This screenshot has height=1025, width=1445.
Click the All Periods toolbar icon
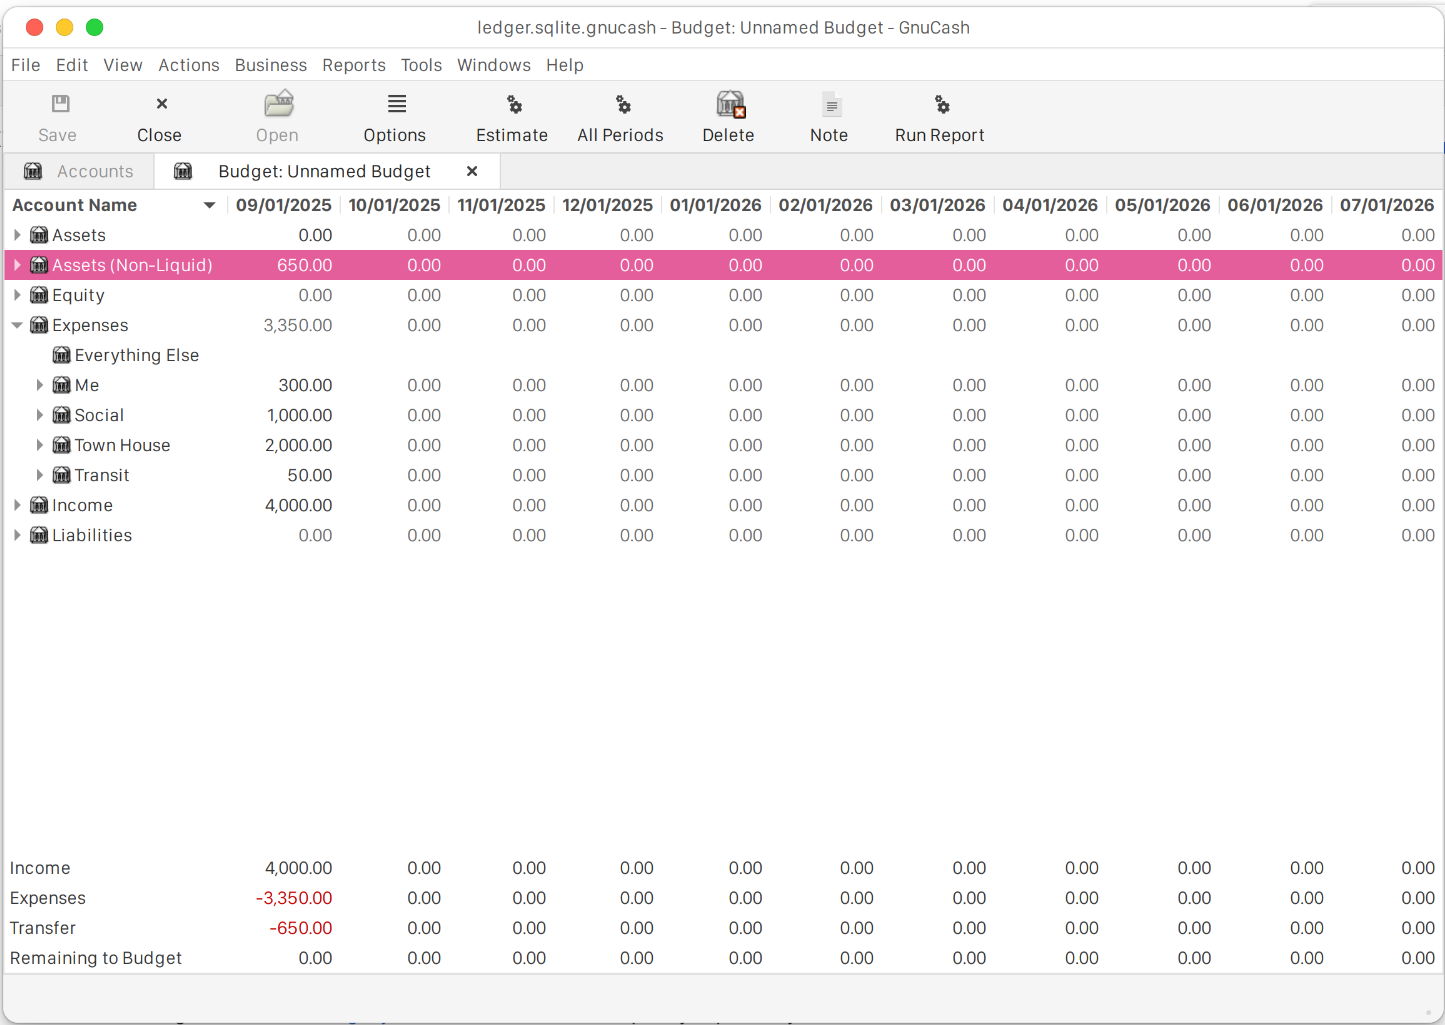click(x=622, y=104)
